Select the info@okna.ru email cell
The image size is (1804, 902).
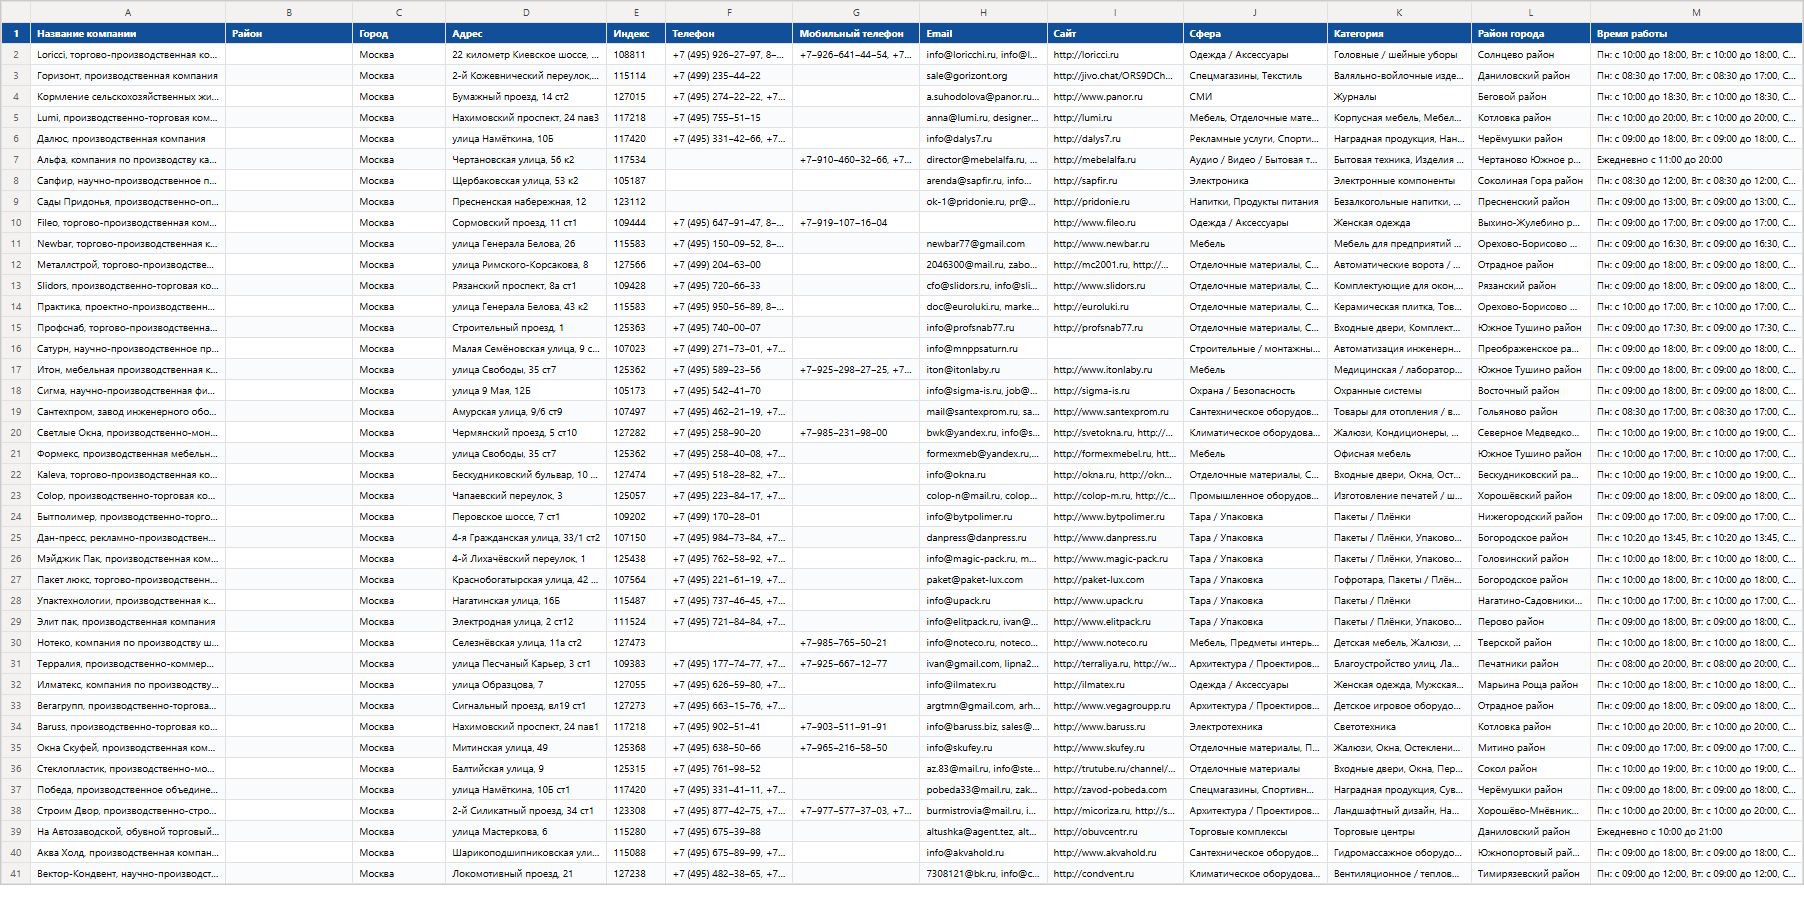pyautogui.click(x=983, y=475)
